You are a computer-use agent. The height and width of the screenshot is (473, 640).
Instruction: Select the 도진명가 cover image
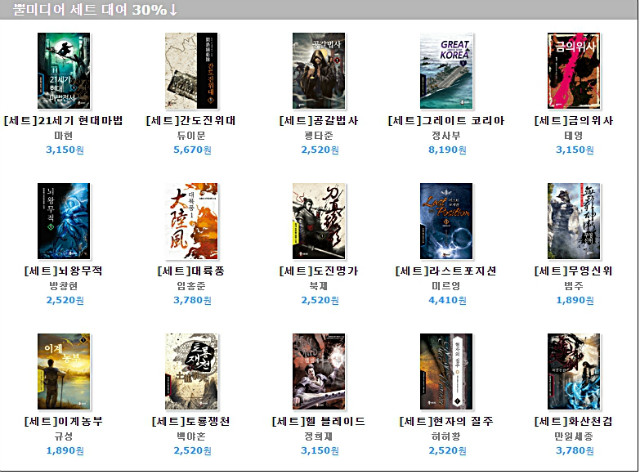[x=319, y=221]
